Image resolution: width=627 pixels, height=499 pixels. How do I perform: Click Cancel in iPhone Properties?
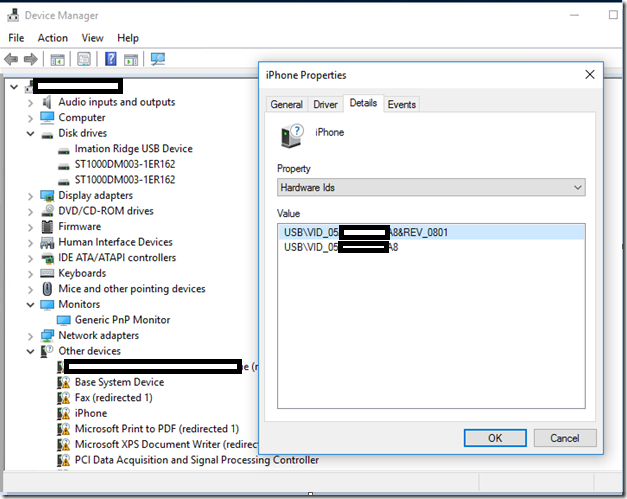tap(565, 438)
